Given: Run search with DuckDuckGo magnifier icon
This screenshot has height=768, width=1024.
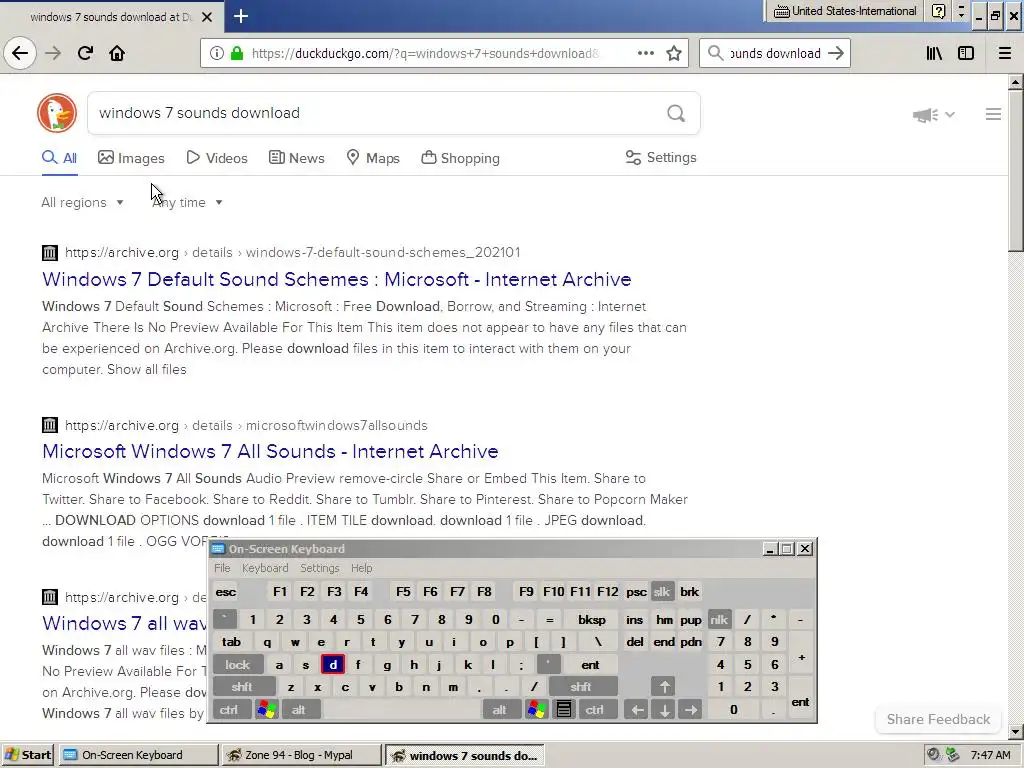Looking at the screenshot, I should [x=676, y=114].
